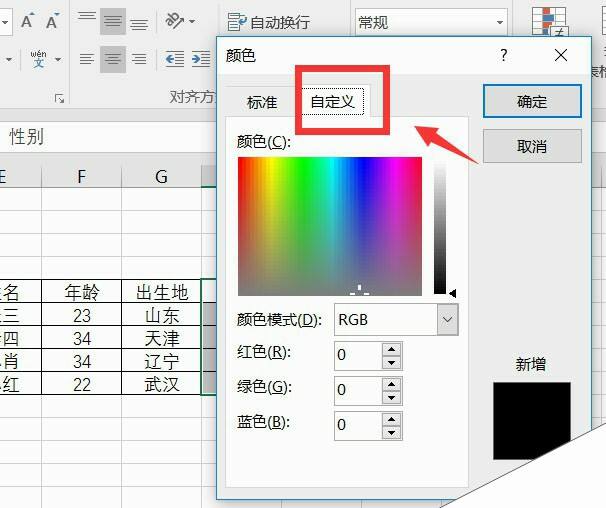This screenshot has width=606, height=508.
Task: Select the cell containing 22
Action: point(82,384)
